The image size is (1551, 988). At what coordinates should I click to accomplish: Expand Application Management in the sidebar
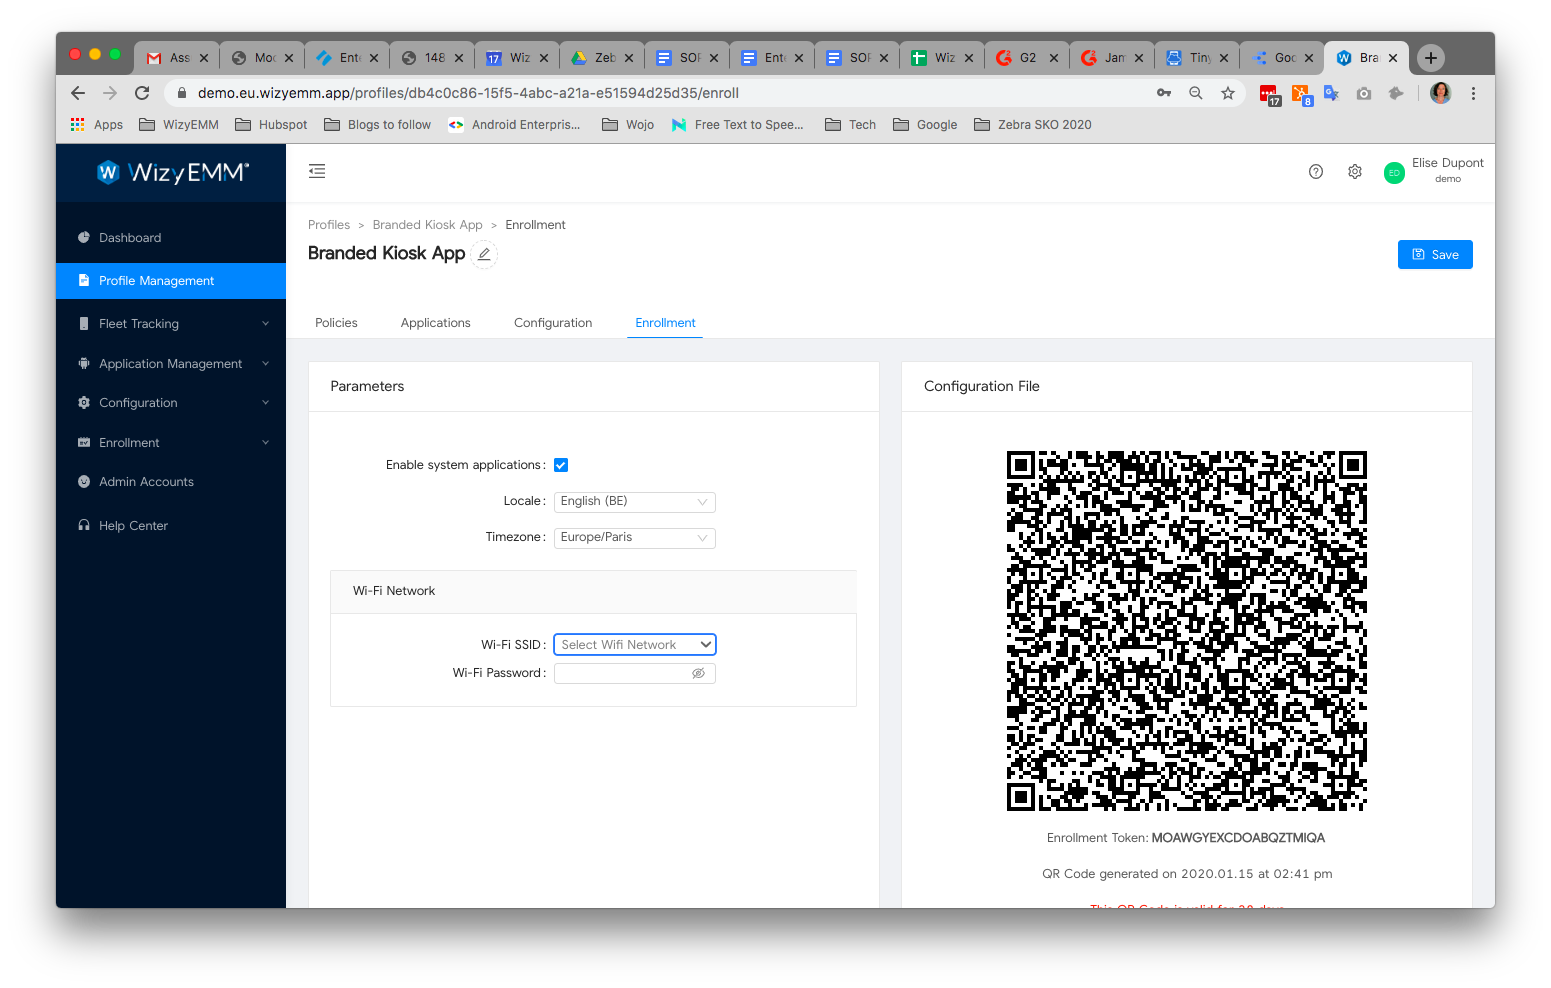(x=171, y=364)
